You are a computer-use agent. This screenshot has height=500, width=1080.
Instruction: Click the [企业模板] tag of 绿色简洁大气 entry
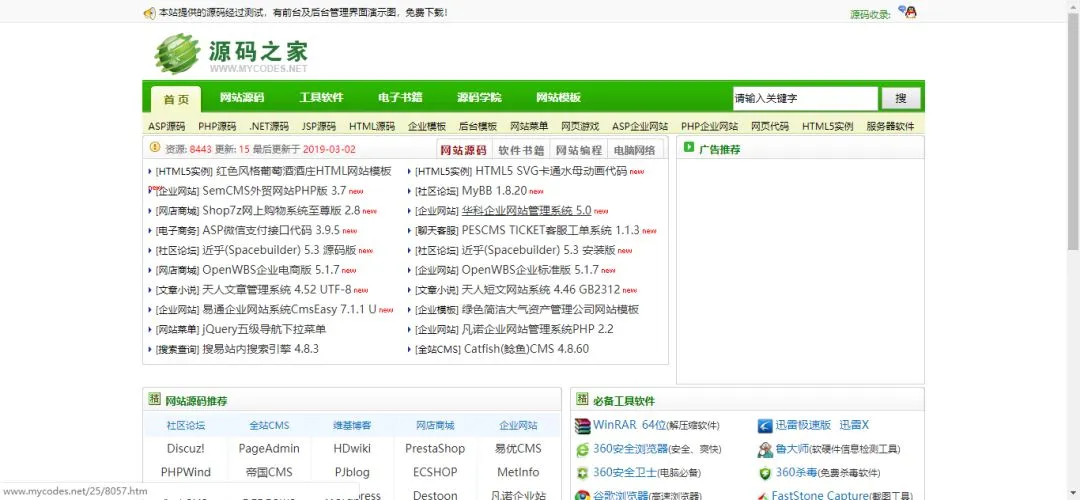(437, 310)
